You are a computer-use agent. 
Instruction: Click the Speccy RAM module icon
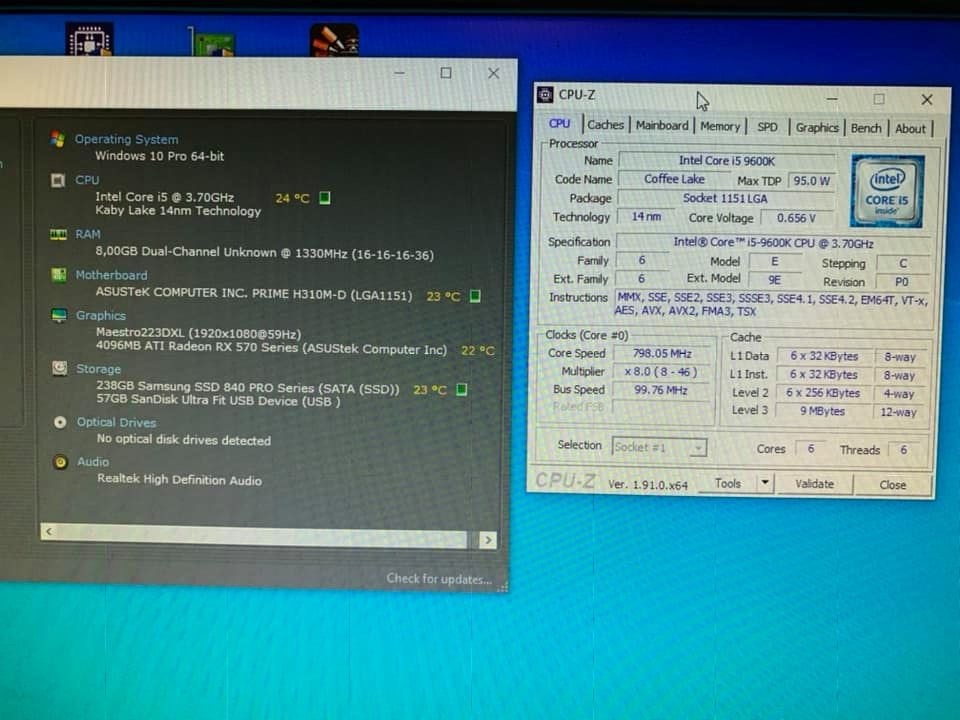58,234
